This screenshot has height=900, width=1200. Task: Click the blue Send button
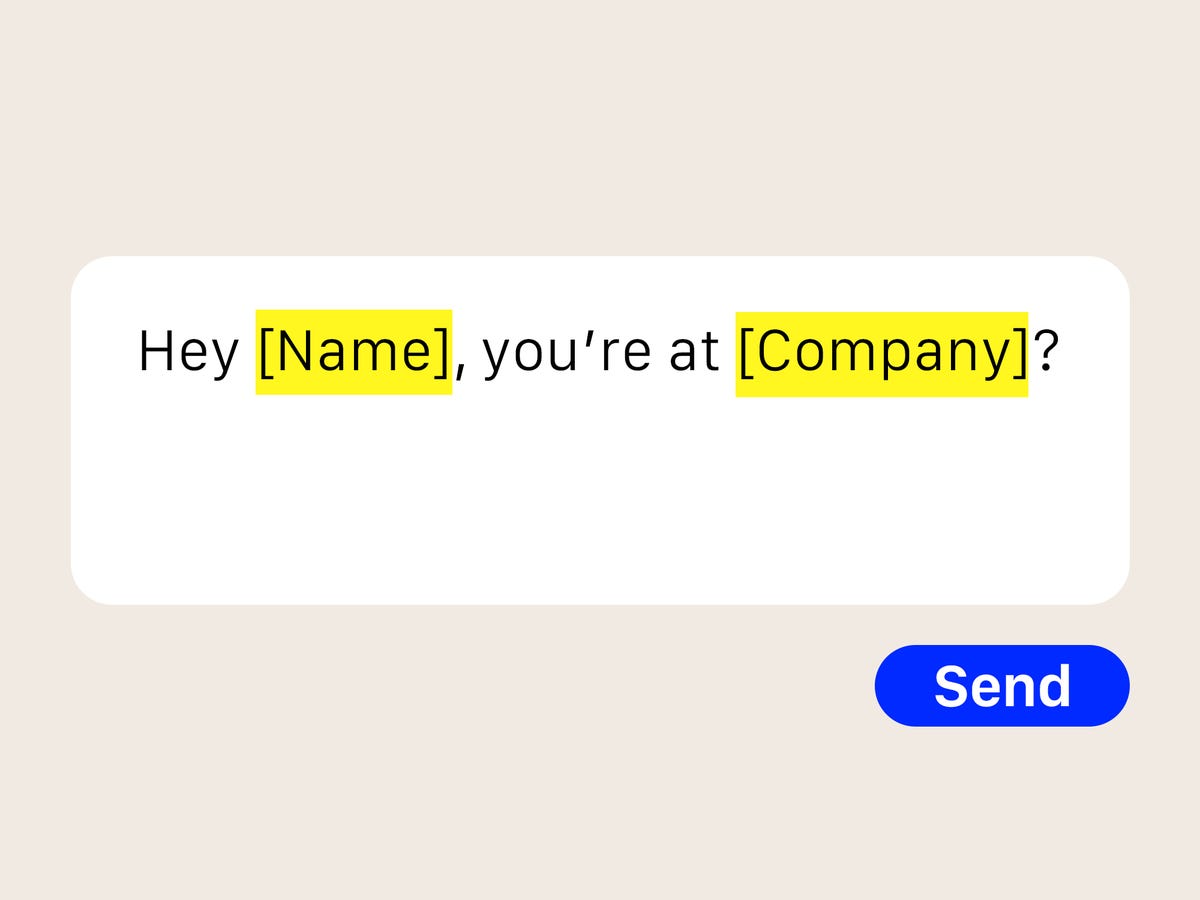pos(1001,686)
